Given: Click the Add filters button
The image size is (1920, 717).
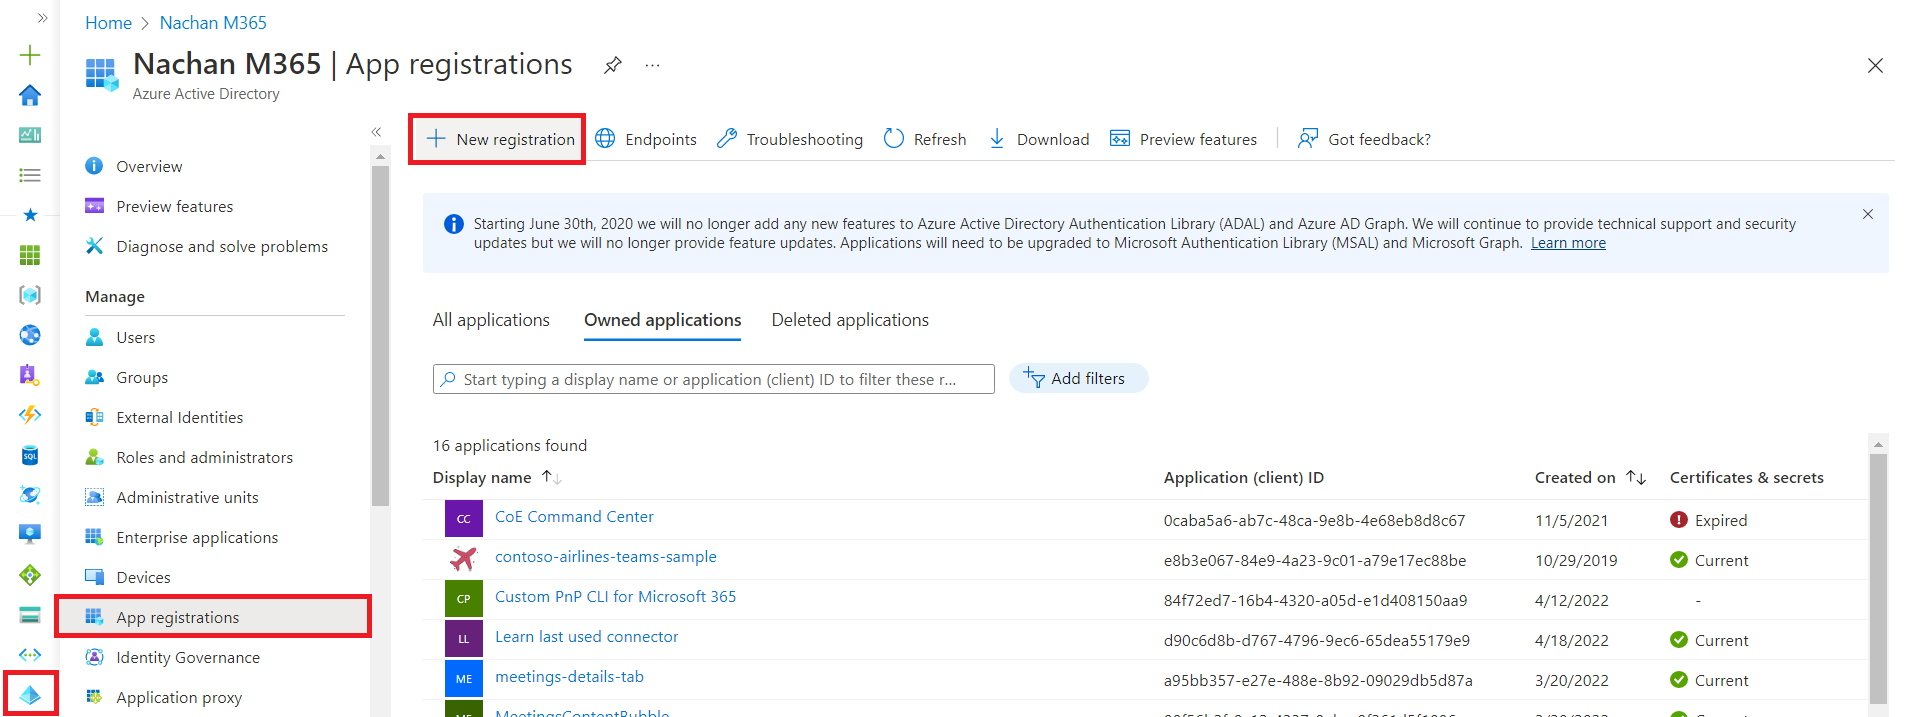Looking at the screenshot, I should [x=1078, y=379].
